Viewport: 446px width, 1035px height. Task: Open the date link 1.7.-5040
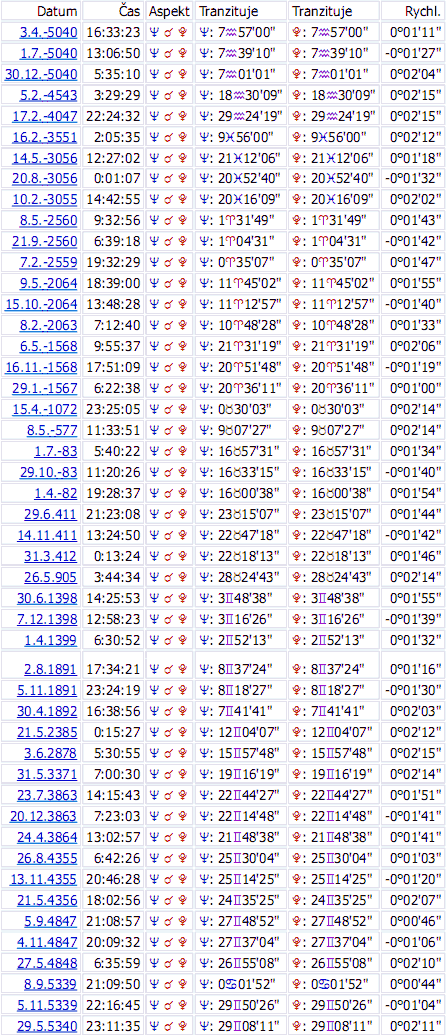[x=49, y=52]
